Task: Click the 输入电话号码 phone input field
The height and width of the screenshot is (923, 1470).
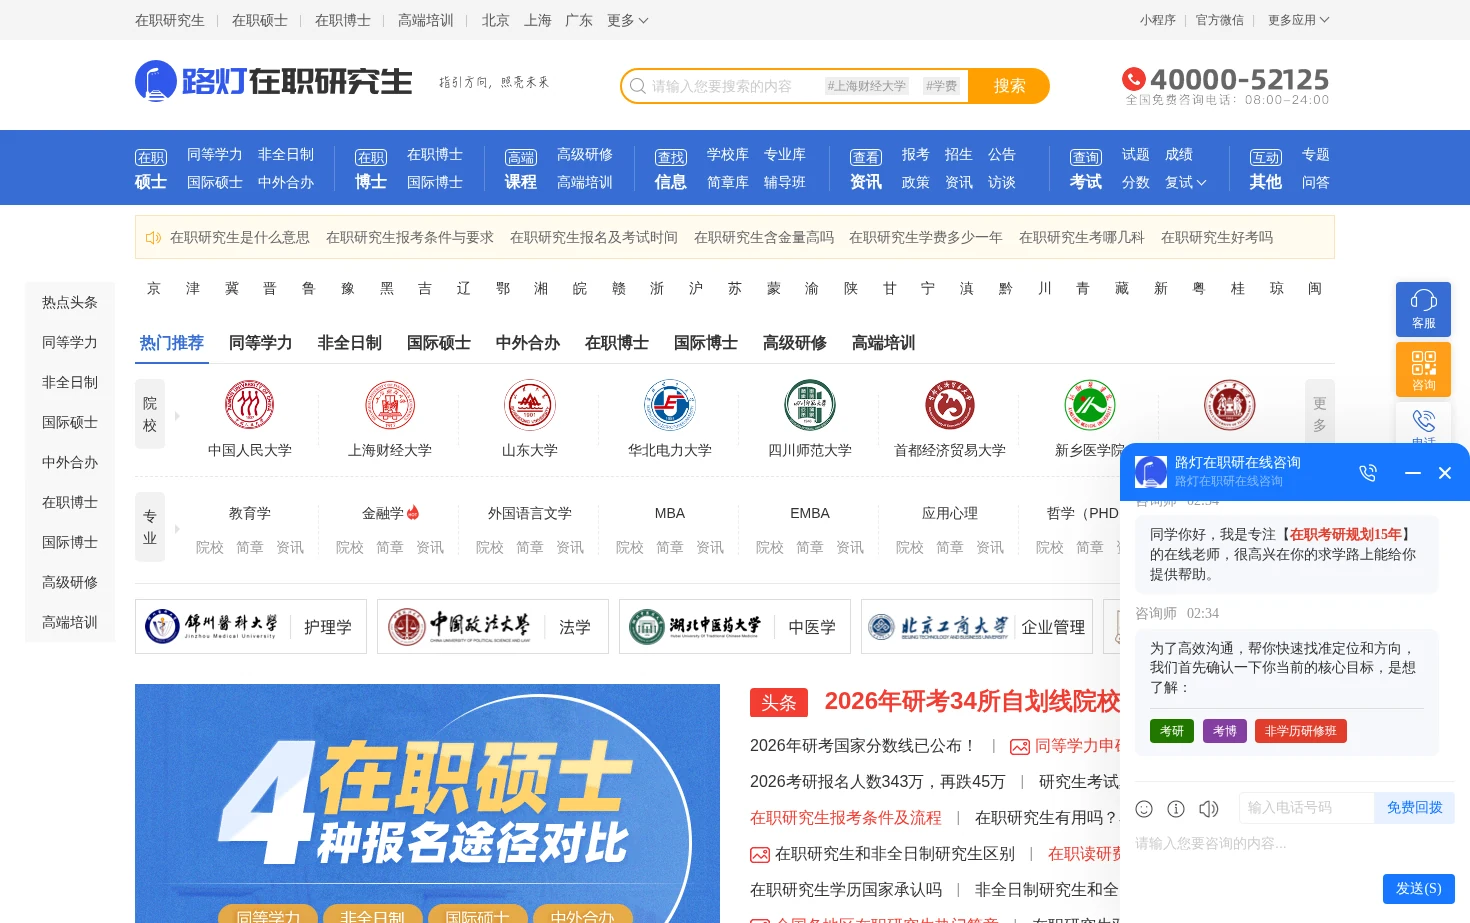Action: pos(1307,808)
